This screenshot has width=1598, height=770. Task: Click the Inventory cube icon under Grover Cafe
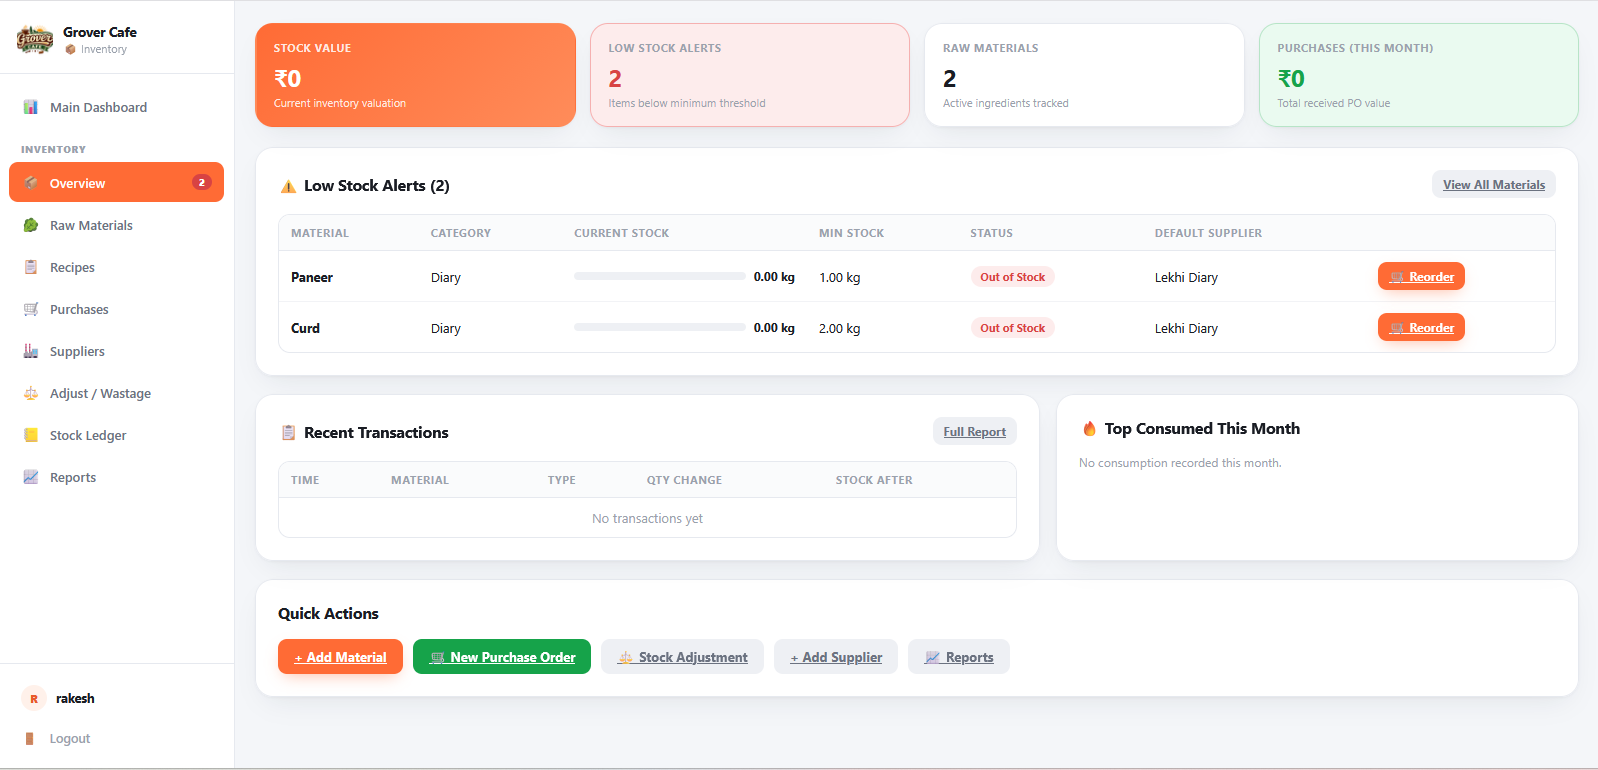pyautogui.click(x=71, y=49)
